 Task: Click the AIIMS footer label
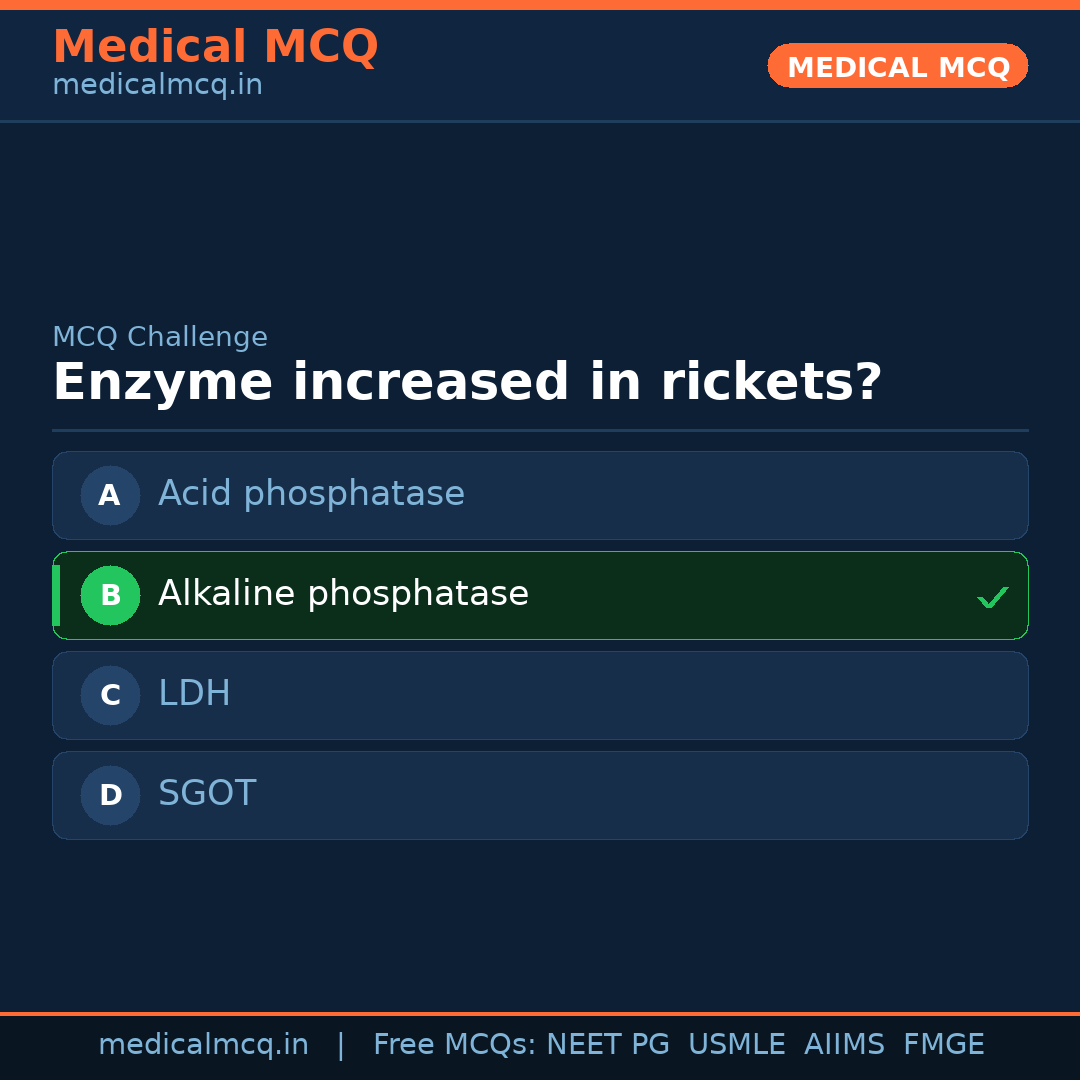[844, 1045]
